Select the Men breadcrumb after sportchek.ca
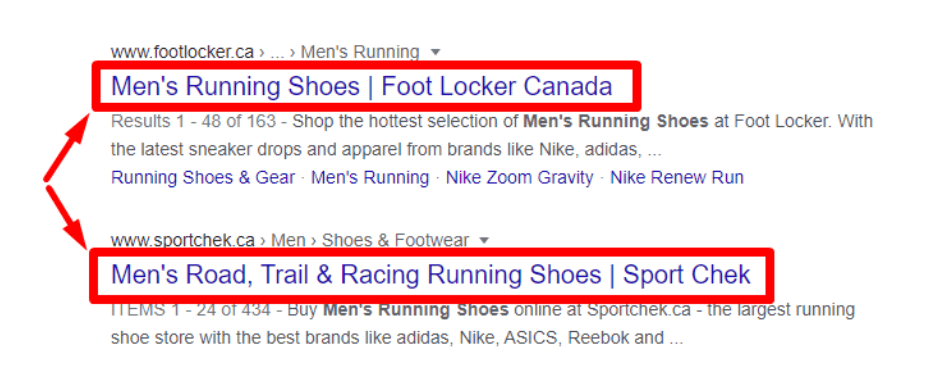939x375 pixels. point(289,241)
